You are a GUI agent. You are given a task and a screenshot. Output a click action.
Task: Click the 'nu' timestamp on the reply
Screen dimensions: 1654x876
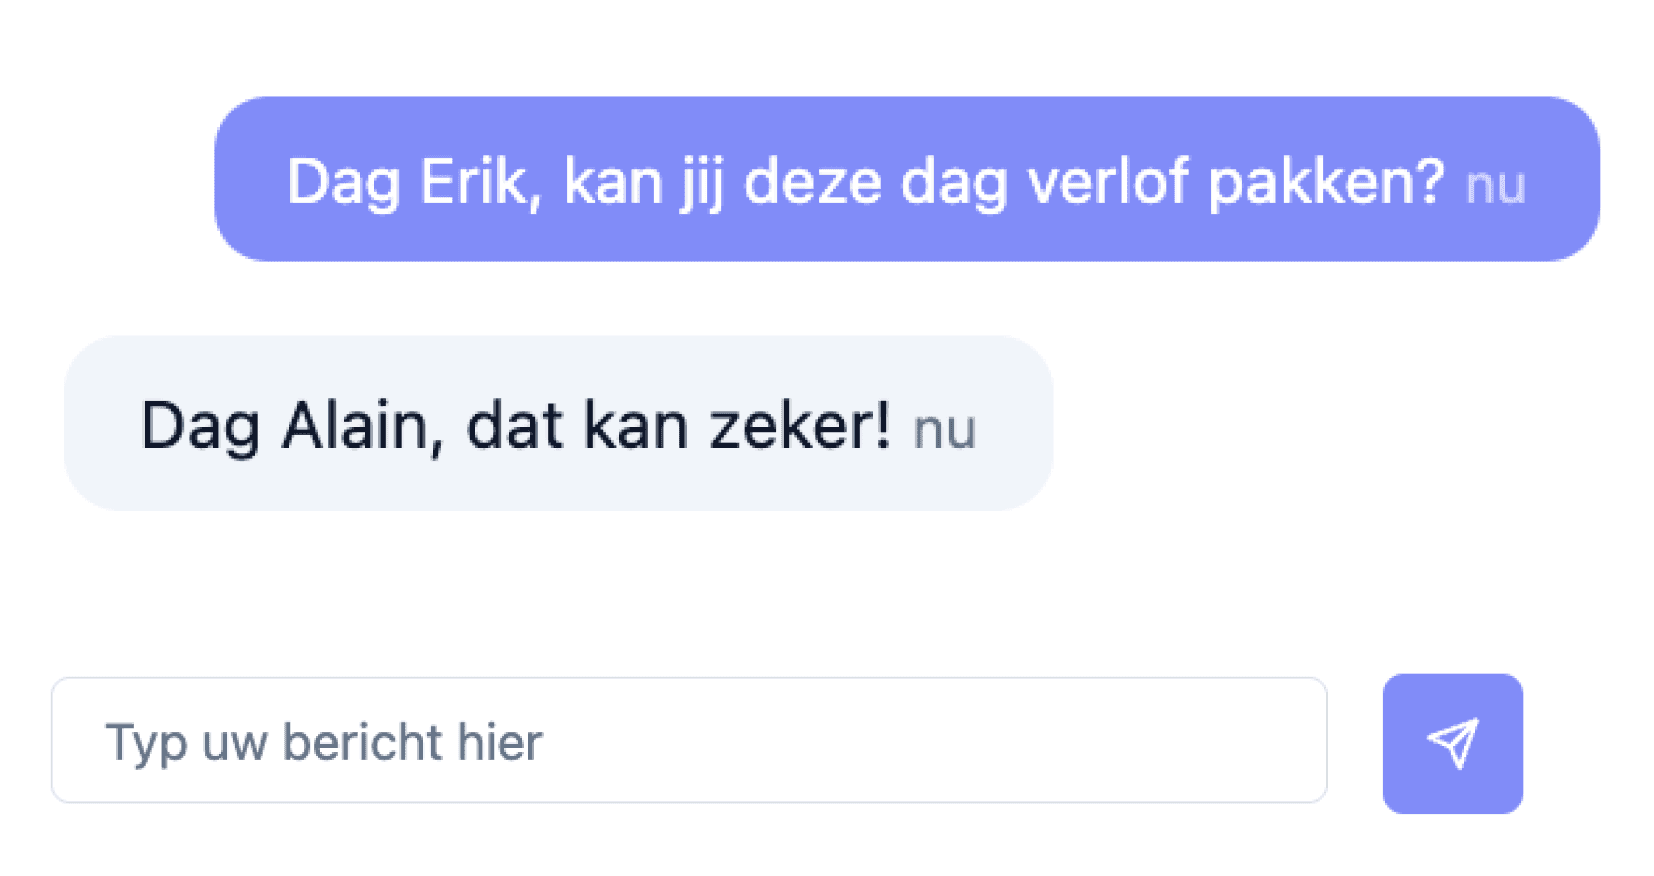(x=943, y=428)
